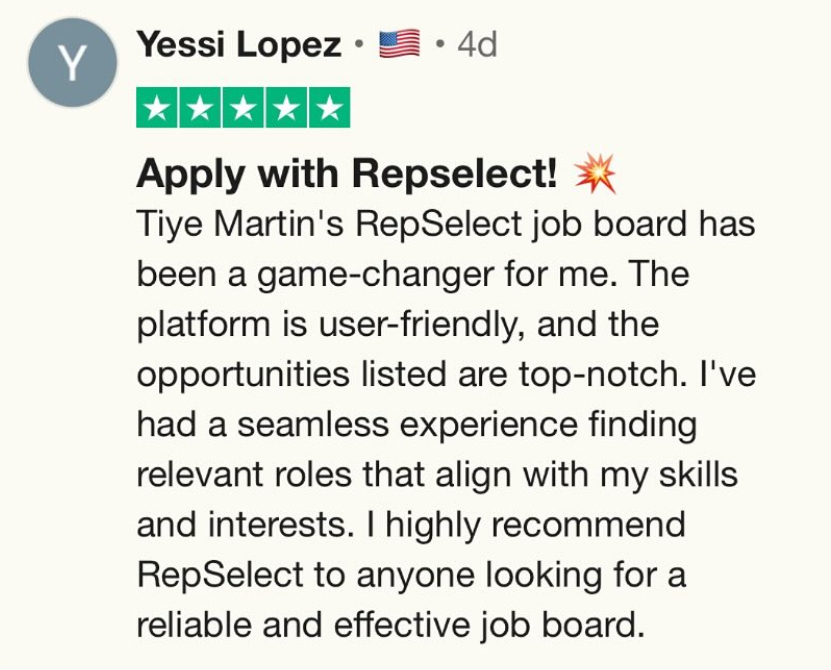Viewport: 831px width, 670px height.
Task: Click the "4d" review timestamp
Action: click(x=477, y=45)
